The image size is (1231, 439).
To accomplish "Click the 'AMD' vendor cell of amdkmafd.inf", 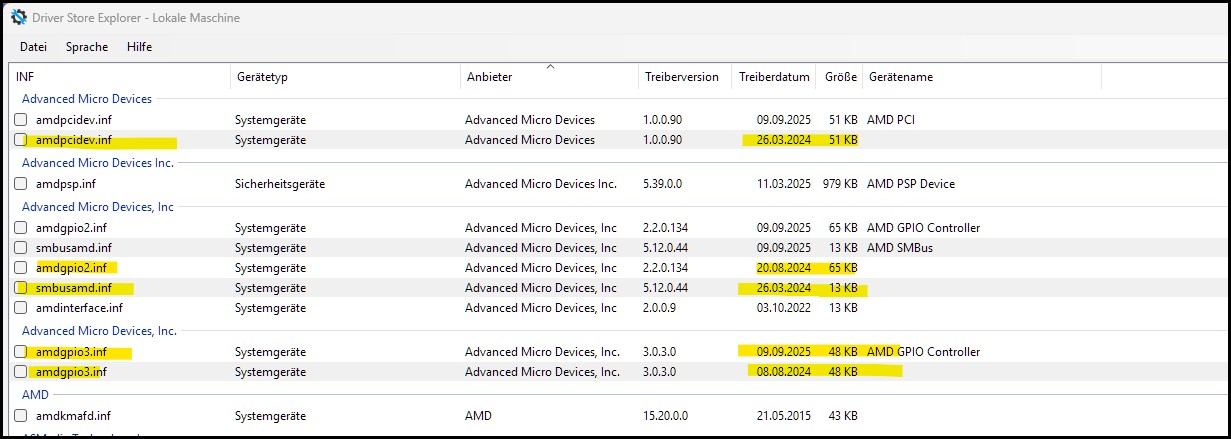I will click(478, 416).
